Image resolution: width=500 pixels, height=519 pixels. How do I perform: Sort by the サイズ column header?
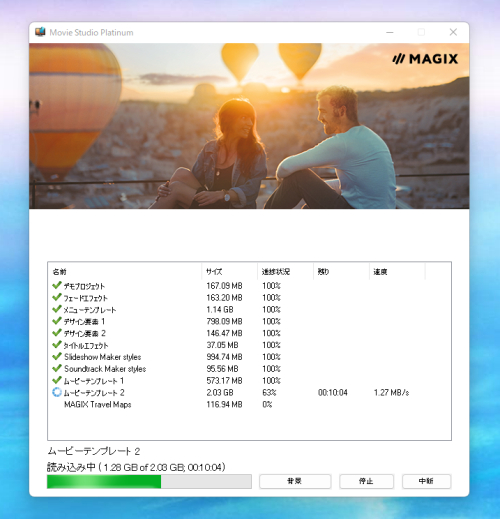(x=229, y=272)
